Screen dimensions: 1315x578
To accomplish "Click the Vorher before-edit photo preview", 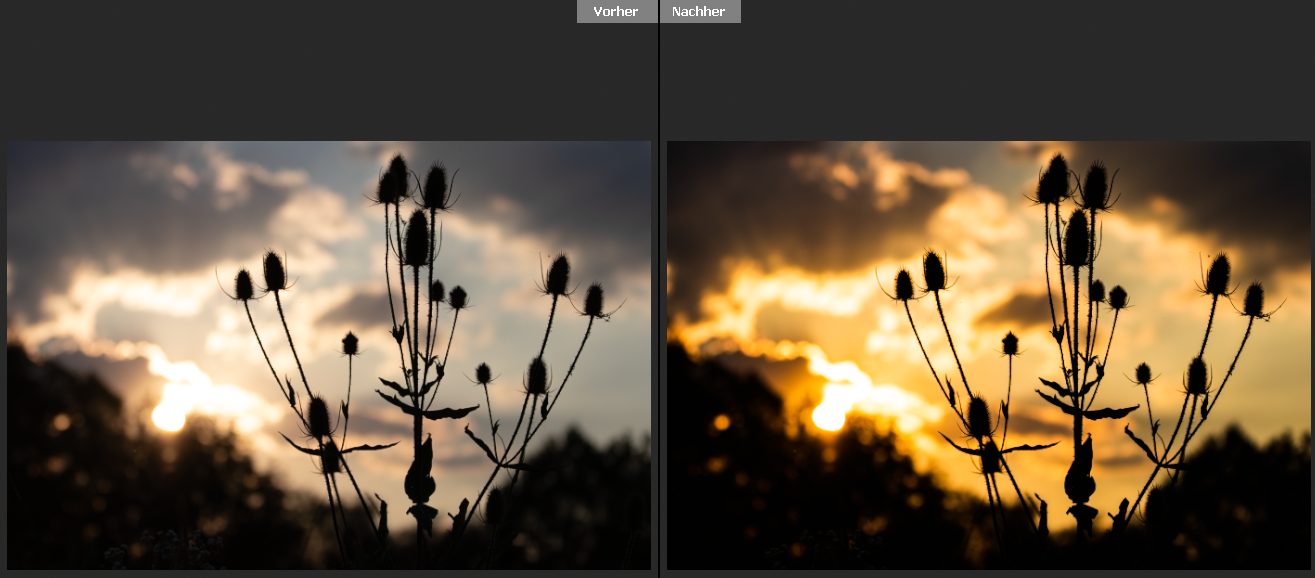I will pos(329,355).
